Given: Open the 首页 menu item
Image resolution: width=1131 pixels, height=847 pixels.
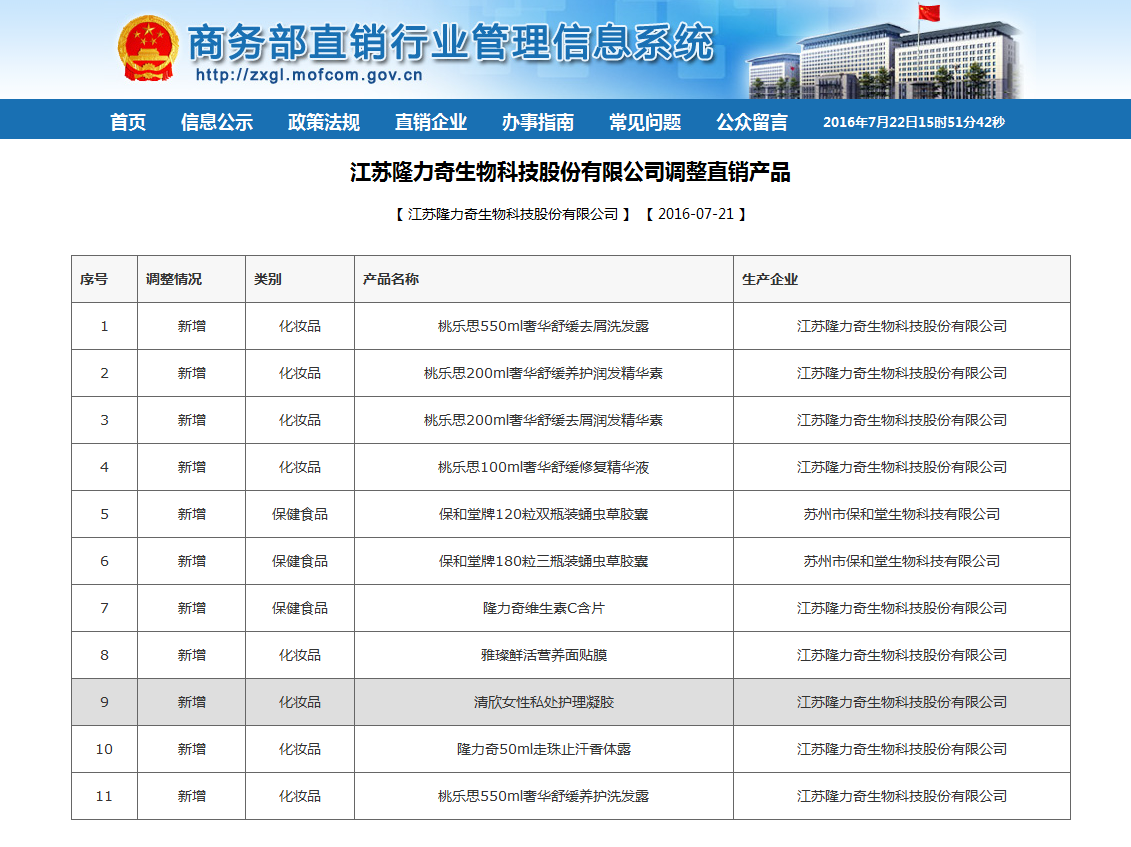Looking at the screenshot, I should (x=128, y=122).
